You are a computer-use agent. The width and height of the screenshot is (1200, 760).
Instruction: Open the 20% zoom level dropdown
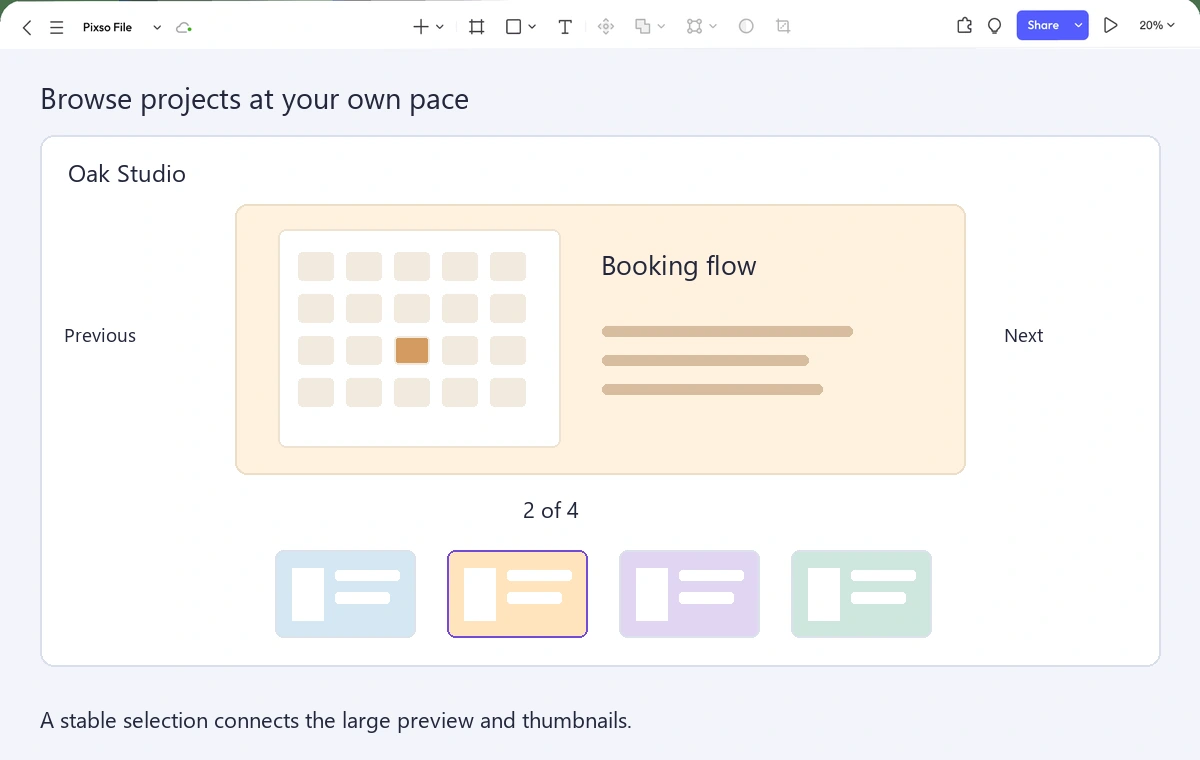point(1157,26)
